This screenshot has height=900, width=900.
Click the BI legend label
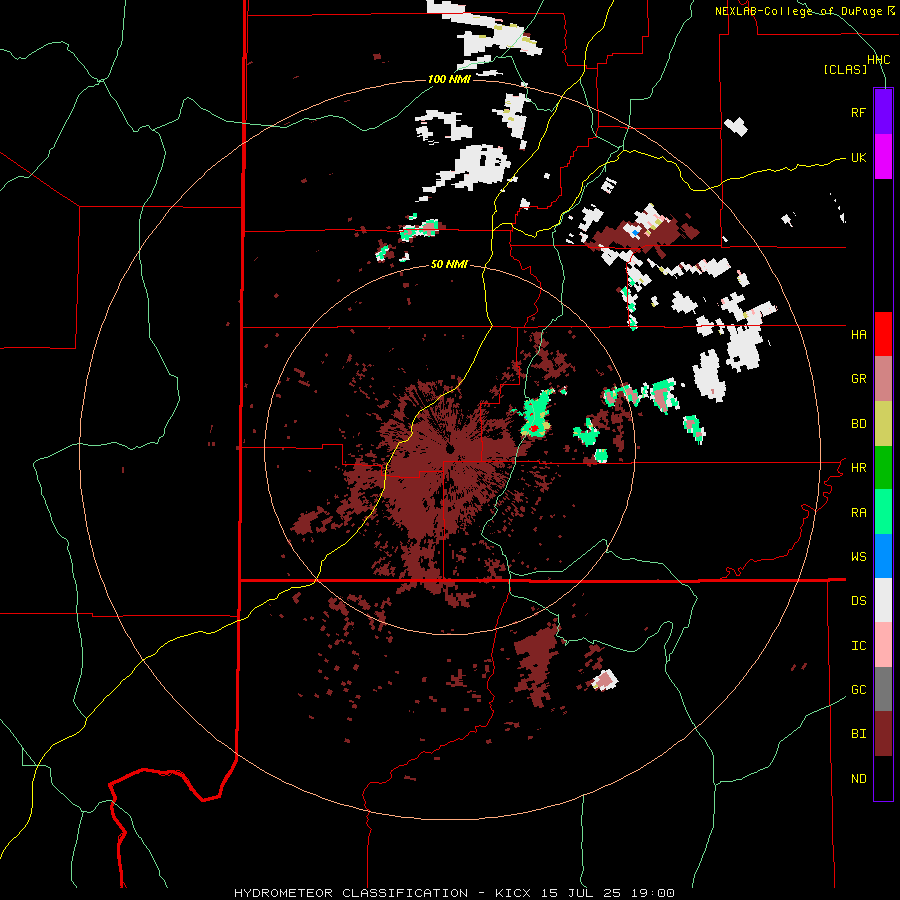click(858, 734)
